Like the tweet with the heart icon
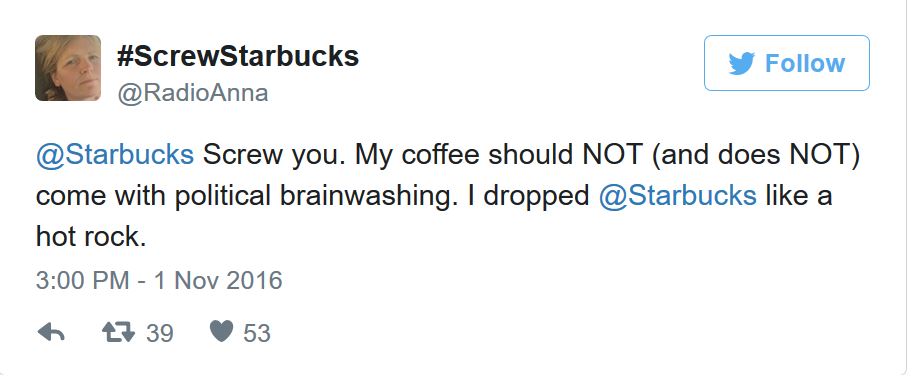This screenshot has height=376, width=913. click(x=221, y=332)
